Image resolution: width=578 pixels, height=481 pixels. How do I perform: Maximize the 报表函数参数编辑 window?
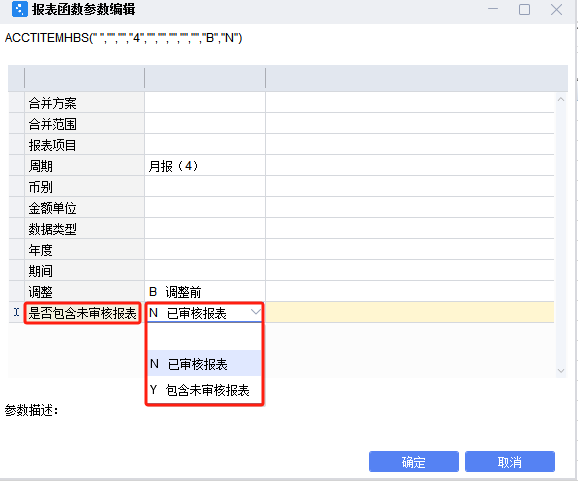pyautogui.click(x=524, y=9)
